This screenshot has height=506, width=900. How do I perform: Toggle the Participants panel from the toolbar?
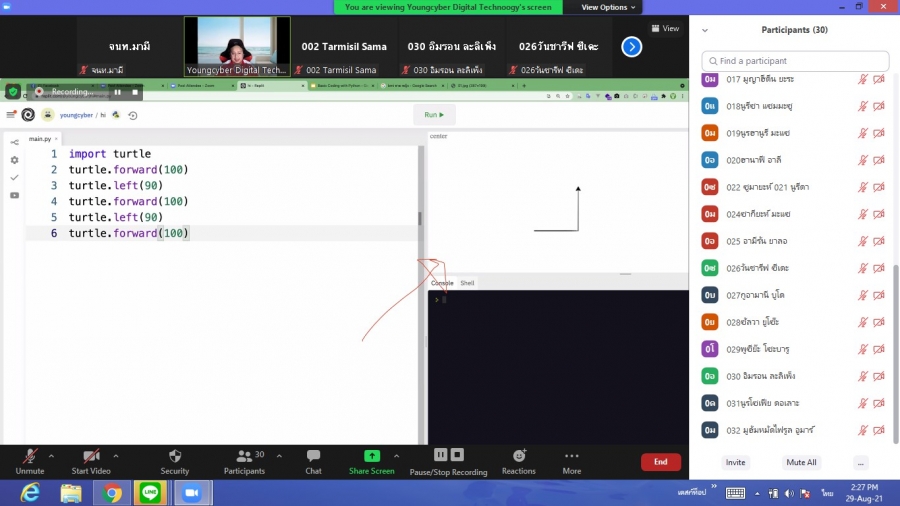click(x=244, y=456)
